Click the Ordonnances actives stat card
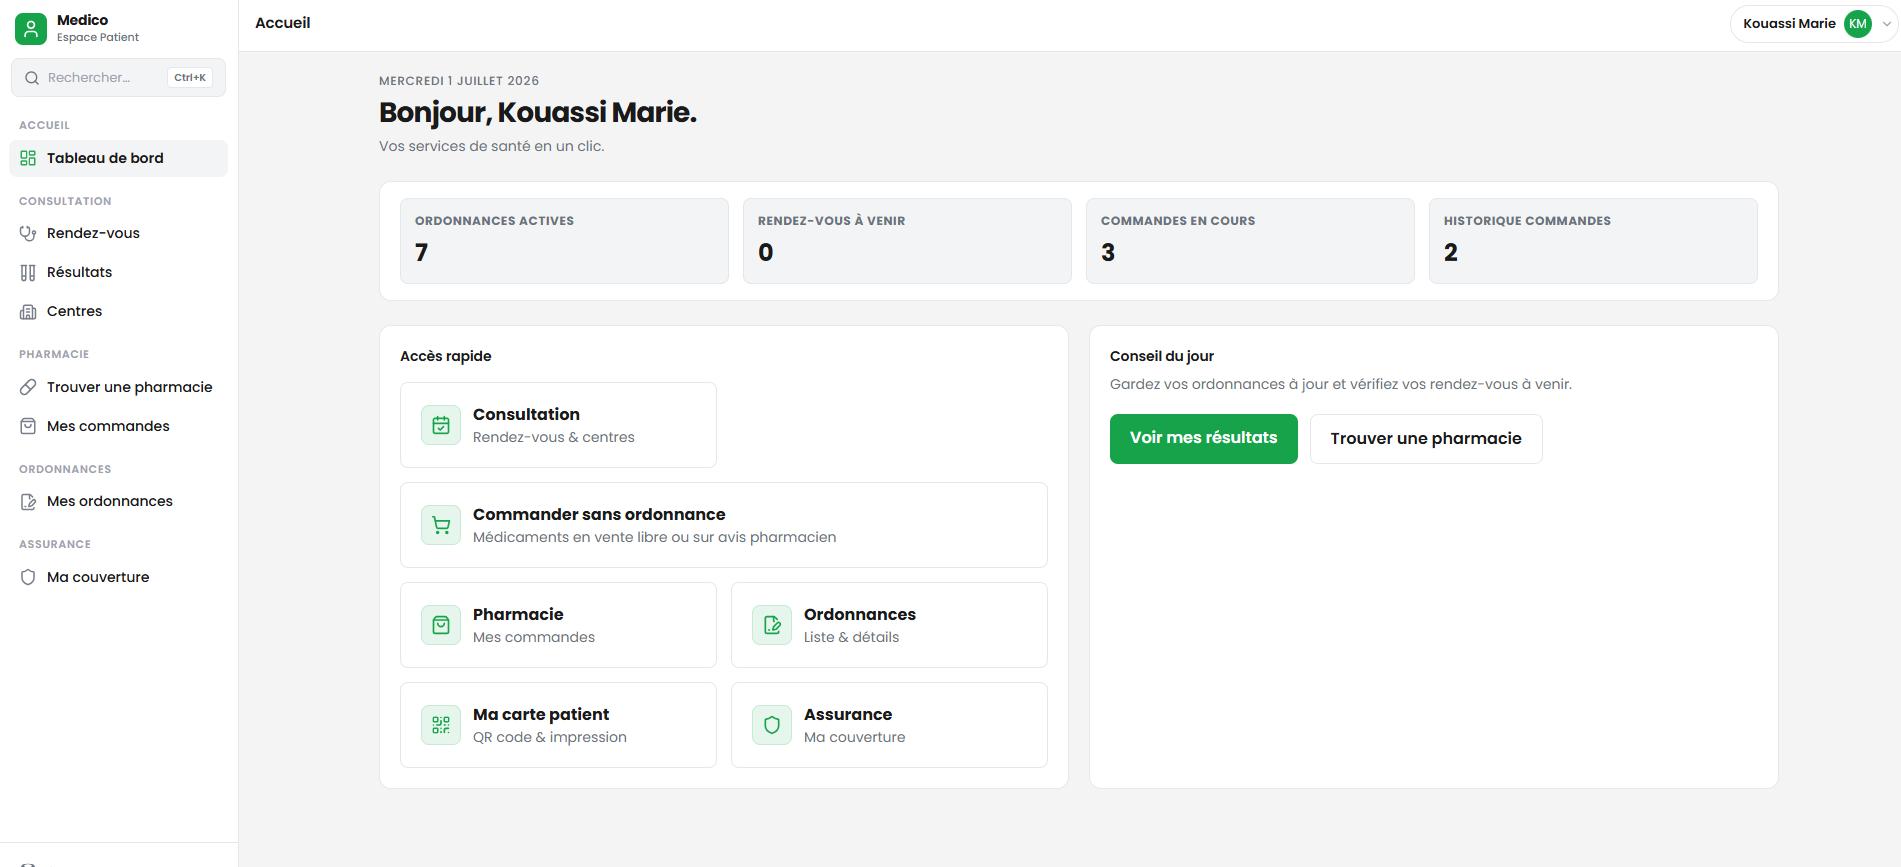This screenshot has height=867, width=1901. pyautogui.click(x=564, y=241)
